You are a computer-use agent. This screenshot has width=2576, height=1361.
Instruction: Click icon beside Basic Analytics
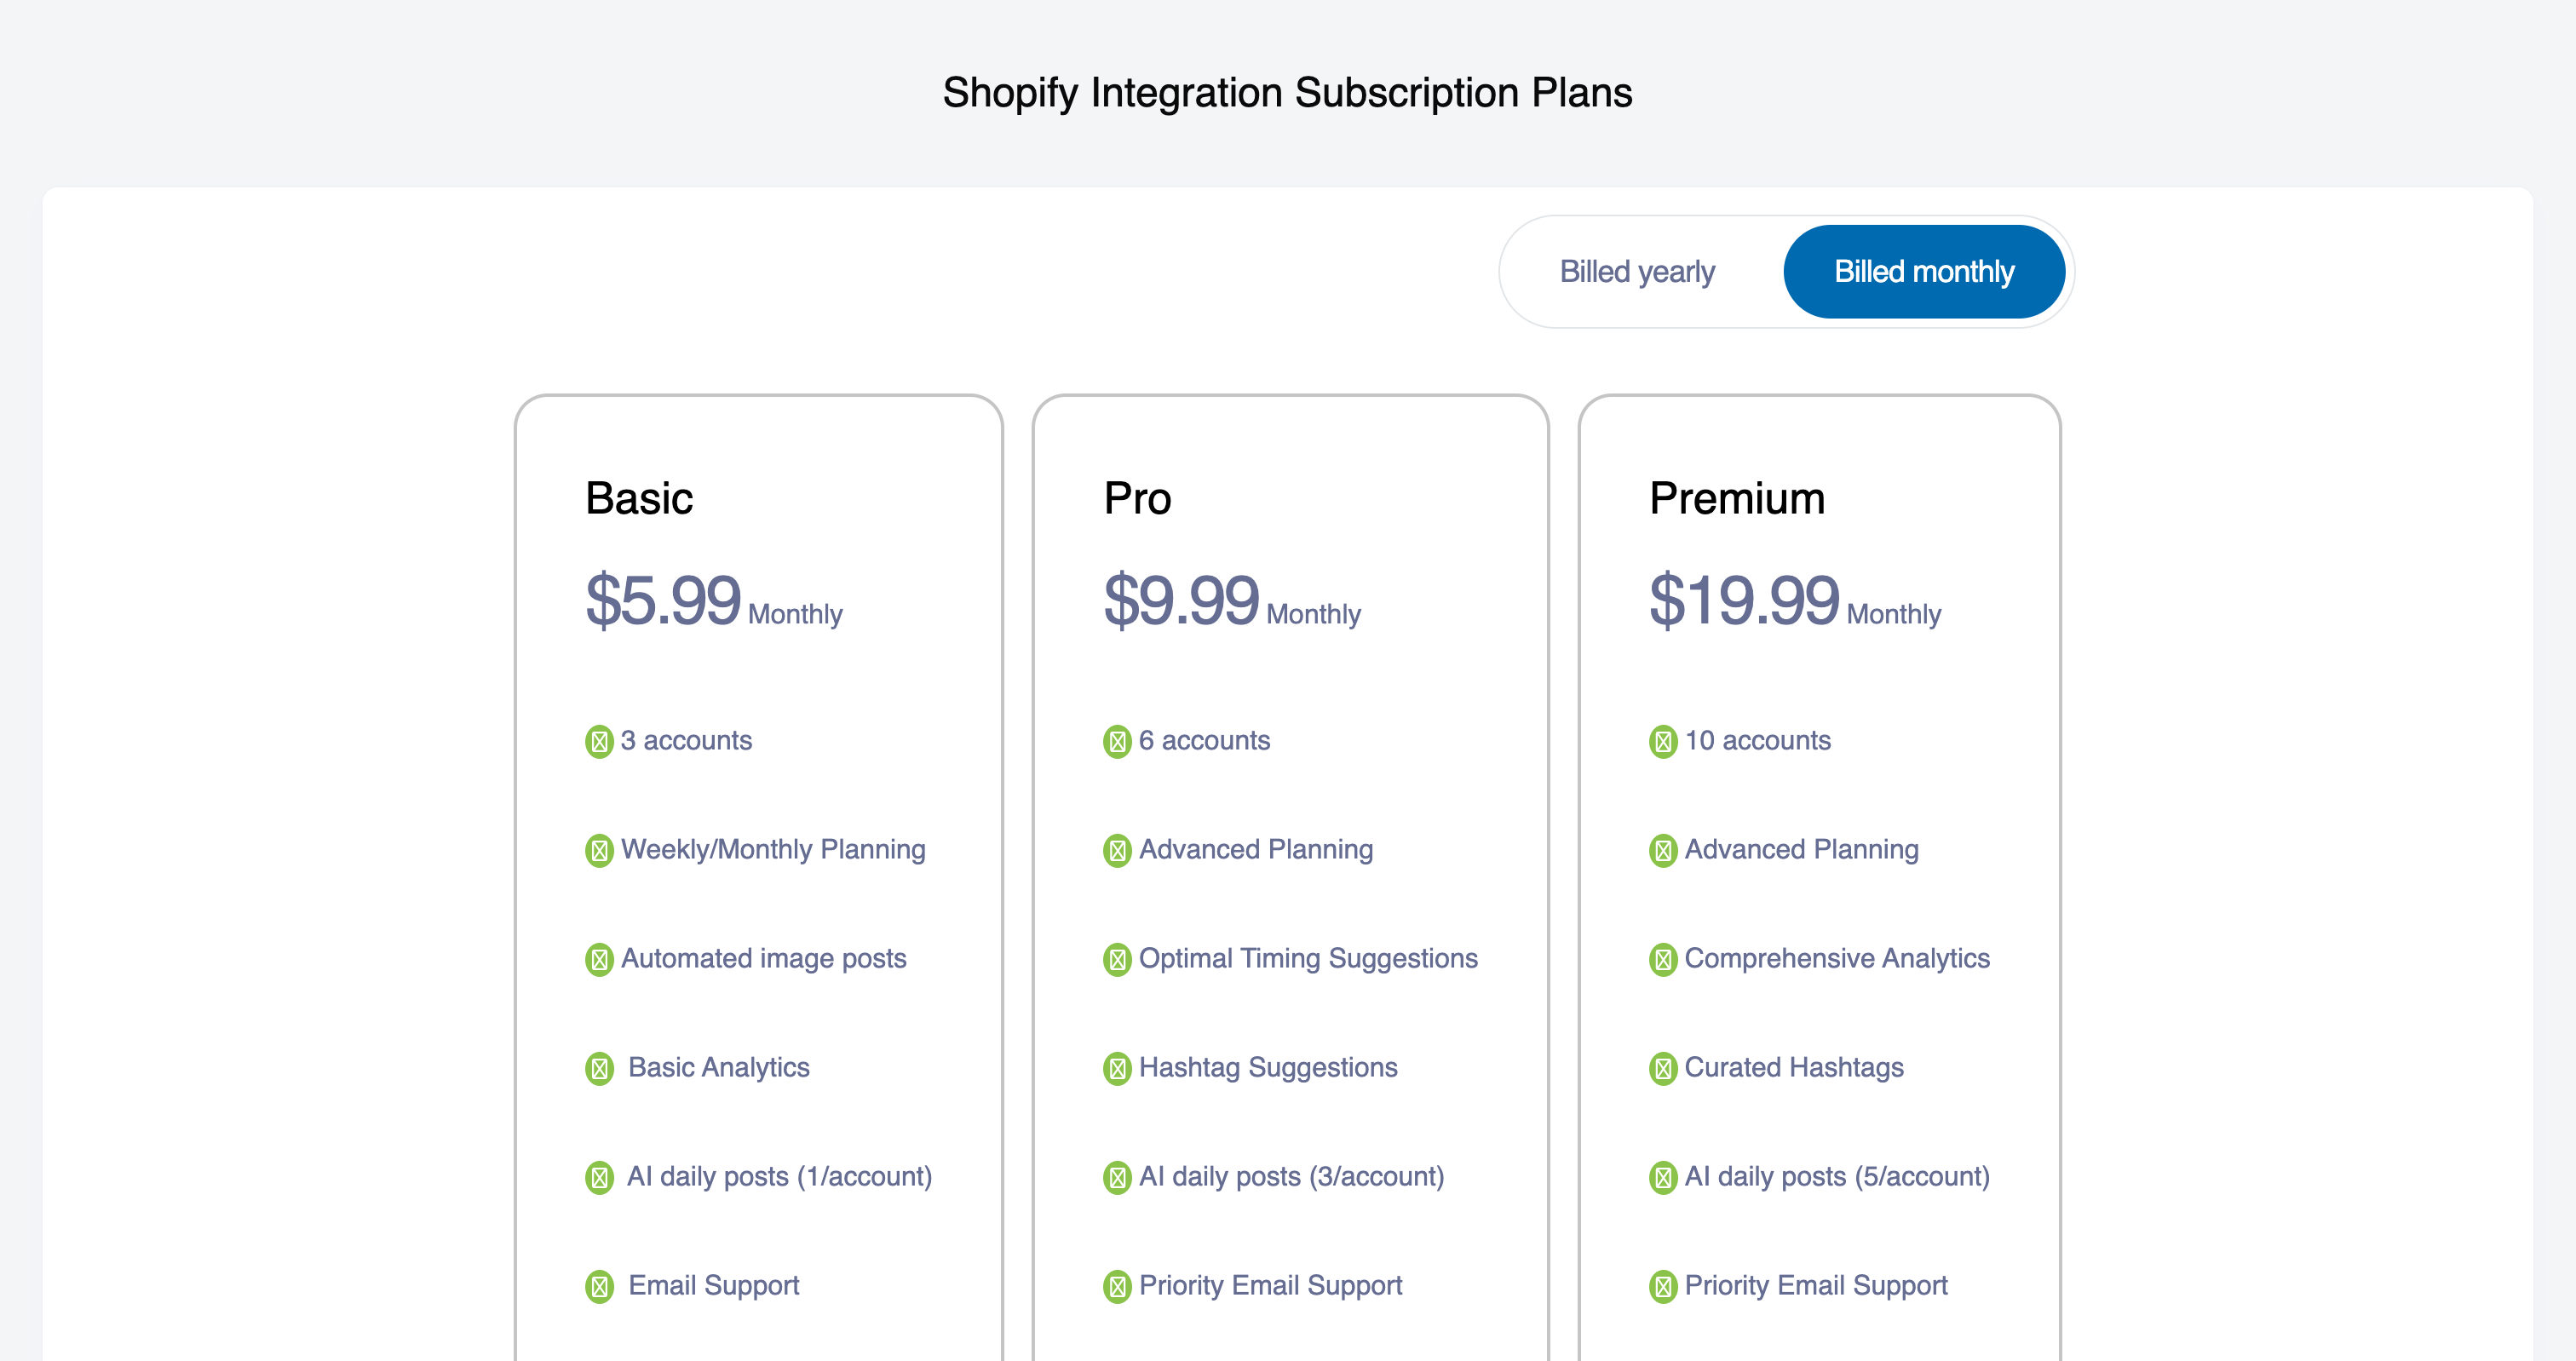click(x=599, y=1069)
